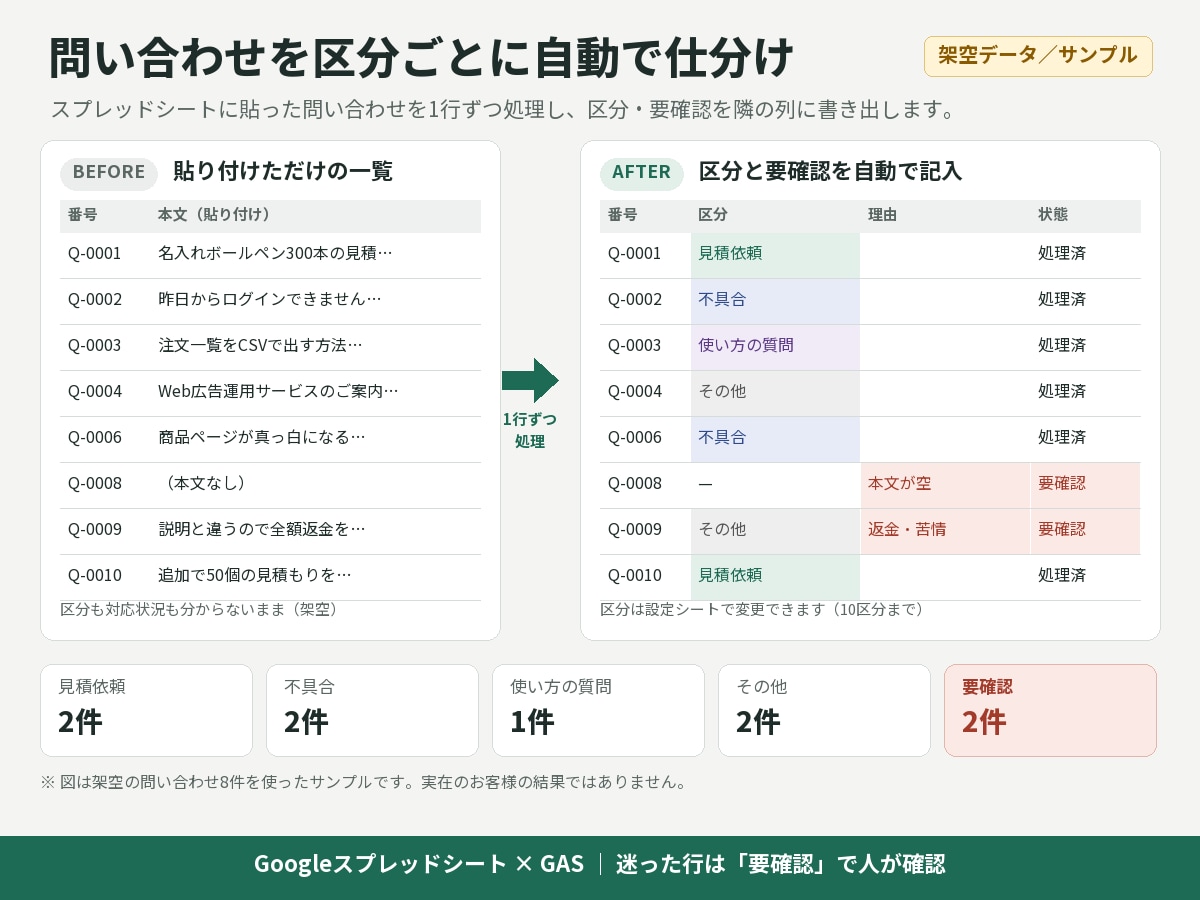Select the text 名入れボールペン300本の見積…
Viewport: 1200px width, 900px height.
coord(275,254)
